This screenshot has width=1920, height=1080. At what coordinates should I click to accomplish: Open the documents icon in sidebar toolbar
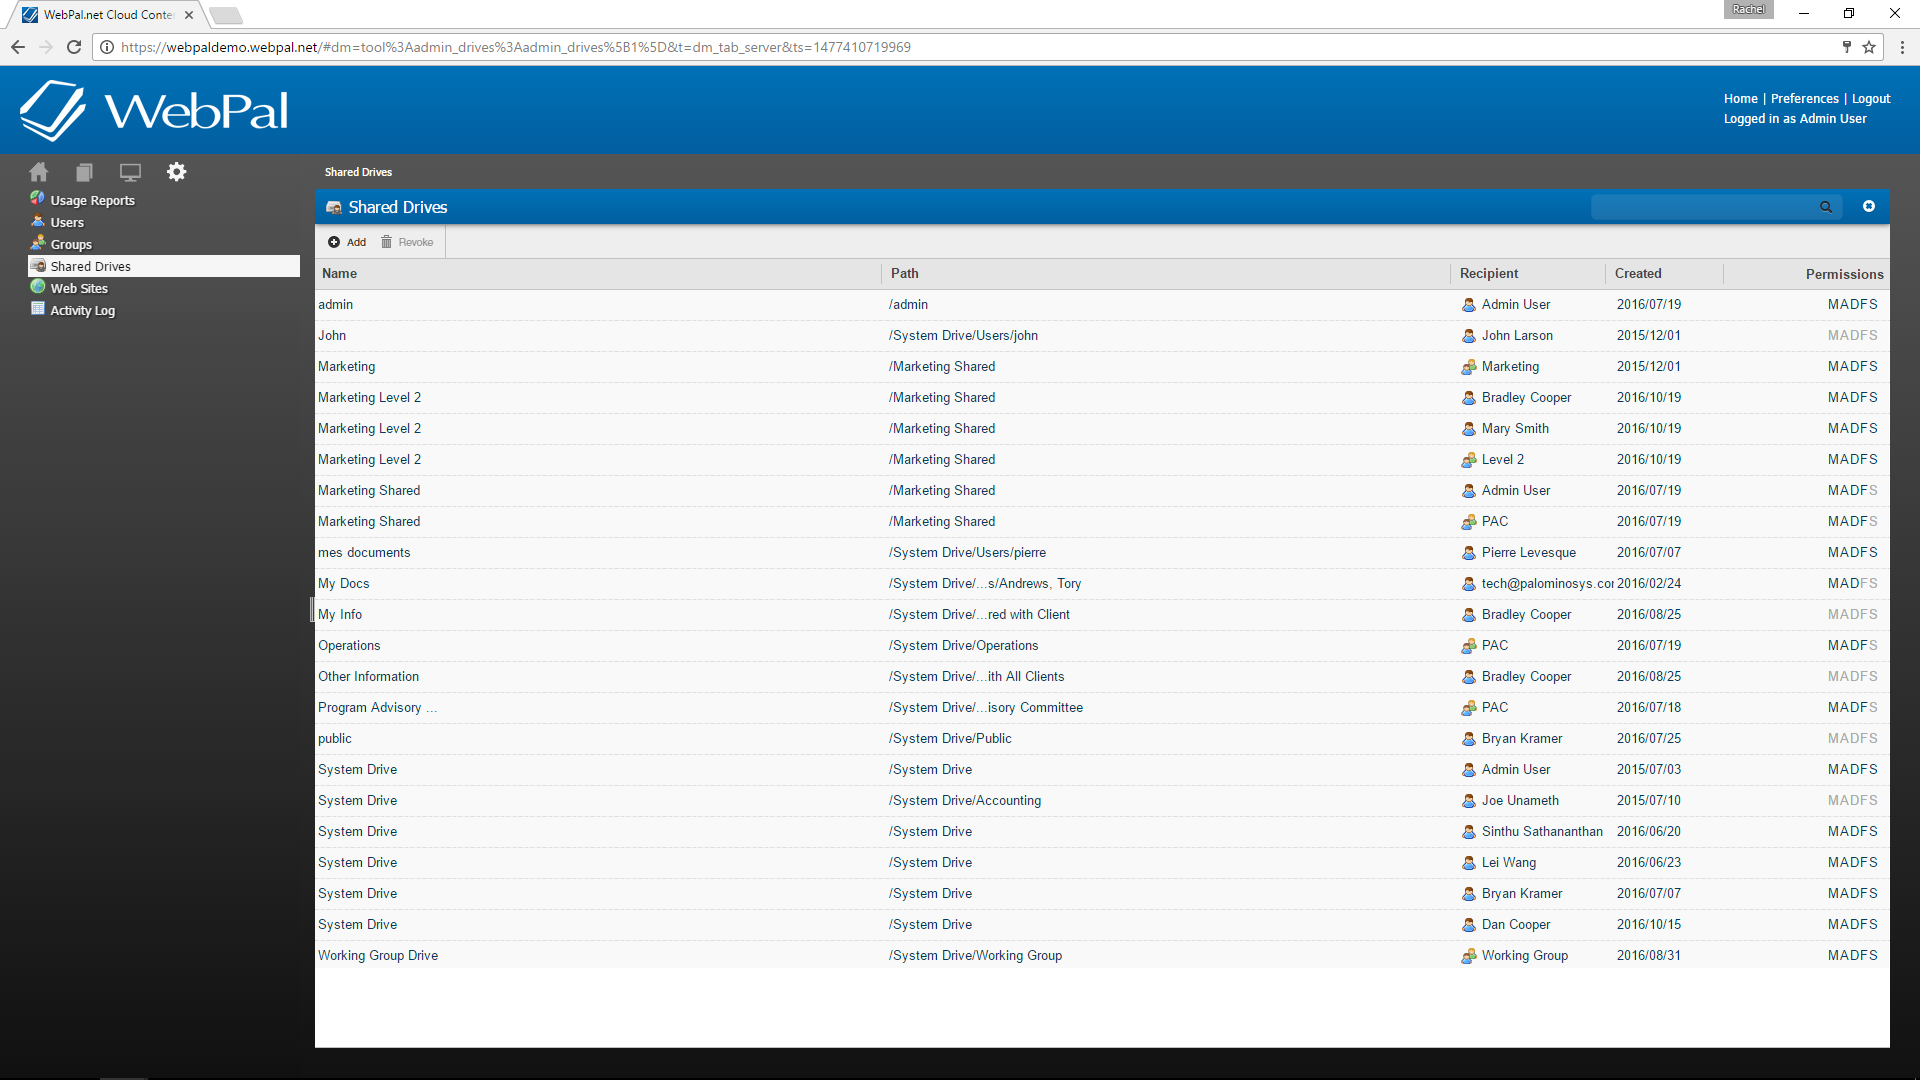(x=84, y=172)
